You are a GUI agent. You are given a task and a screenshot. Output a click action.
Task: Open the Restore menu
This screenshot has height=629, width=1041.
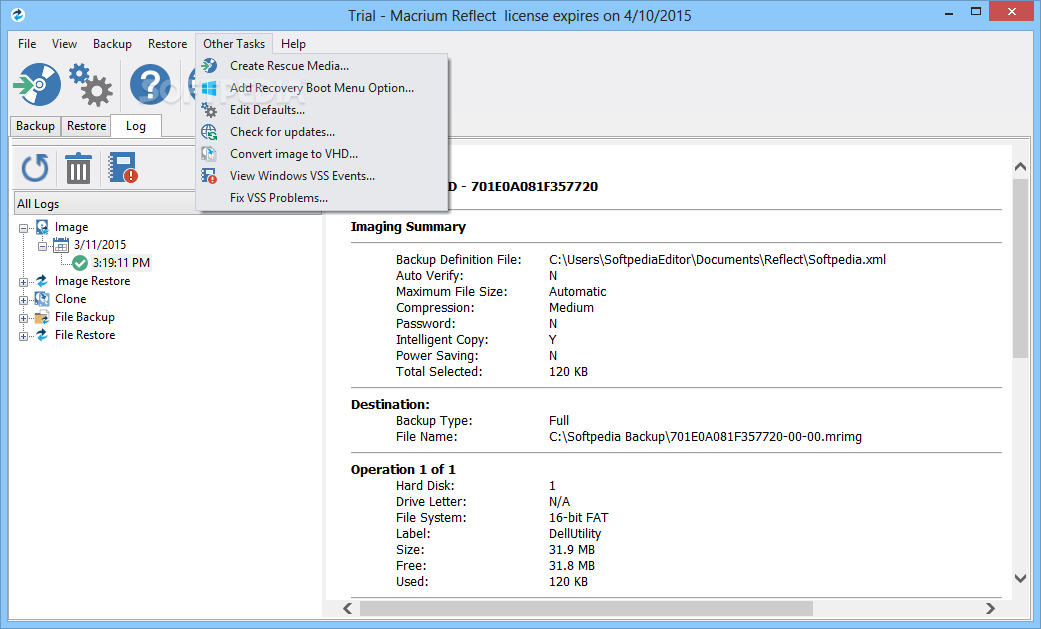(x=167, y=44)
